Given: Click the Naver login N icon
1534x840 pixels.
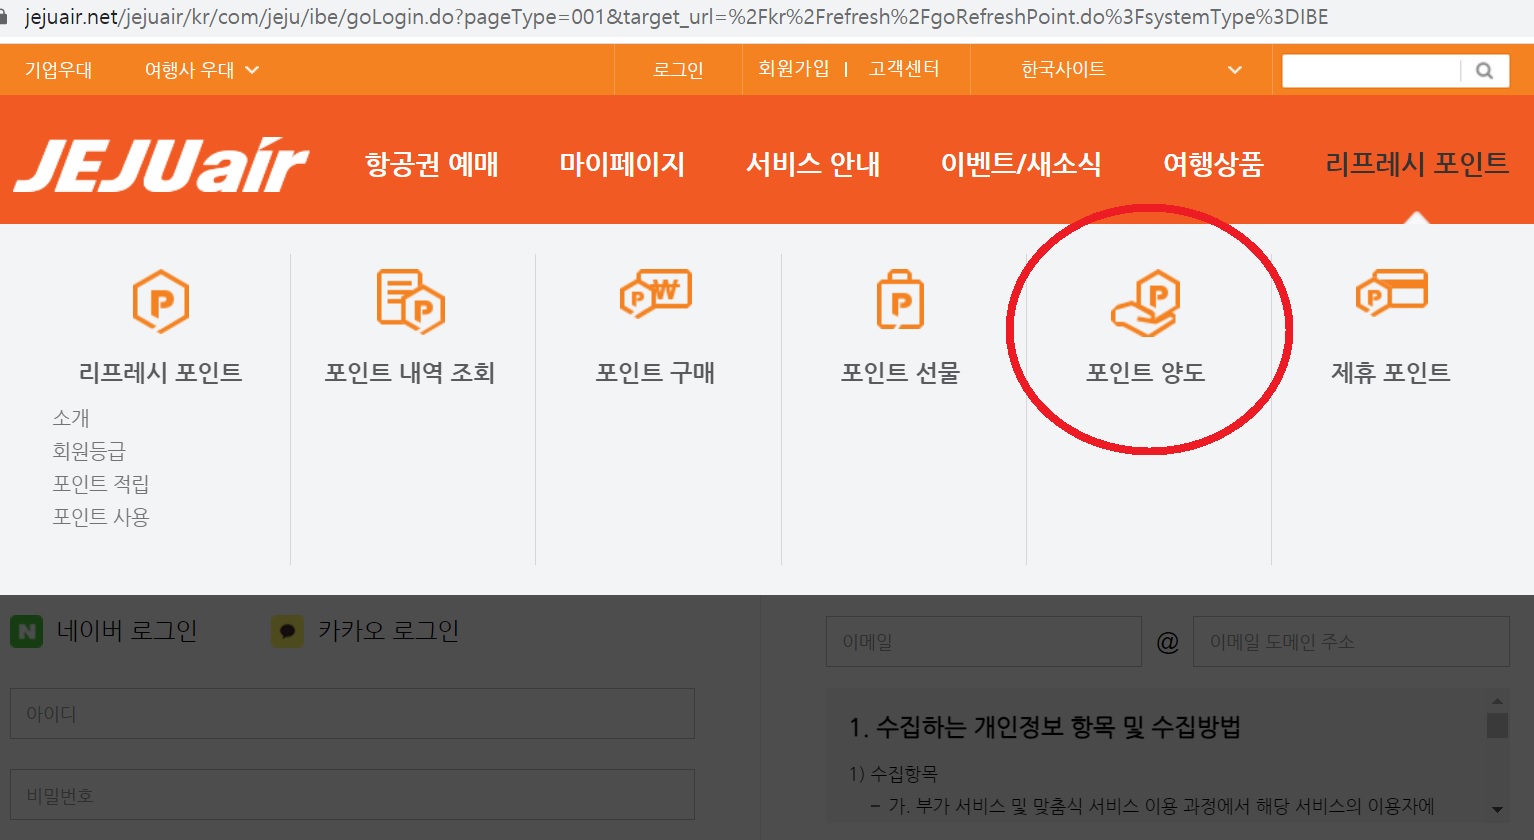Looking at the screenshot, I should [27, 631].
